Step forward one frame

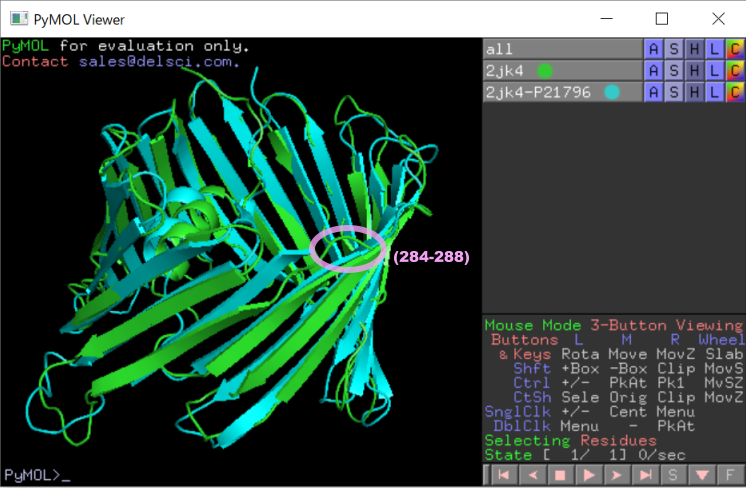[x=618, y=475]
